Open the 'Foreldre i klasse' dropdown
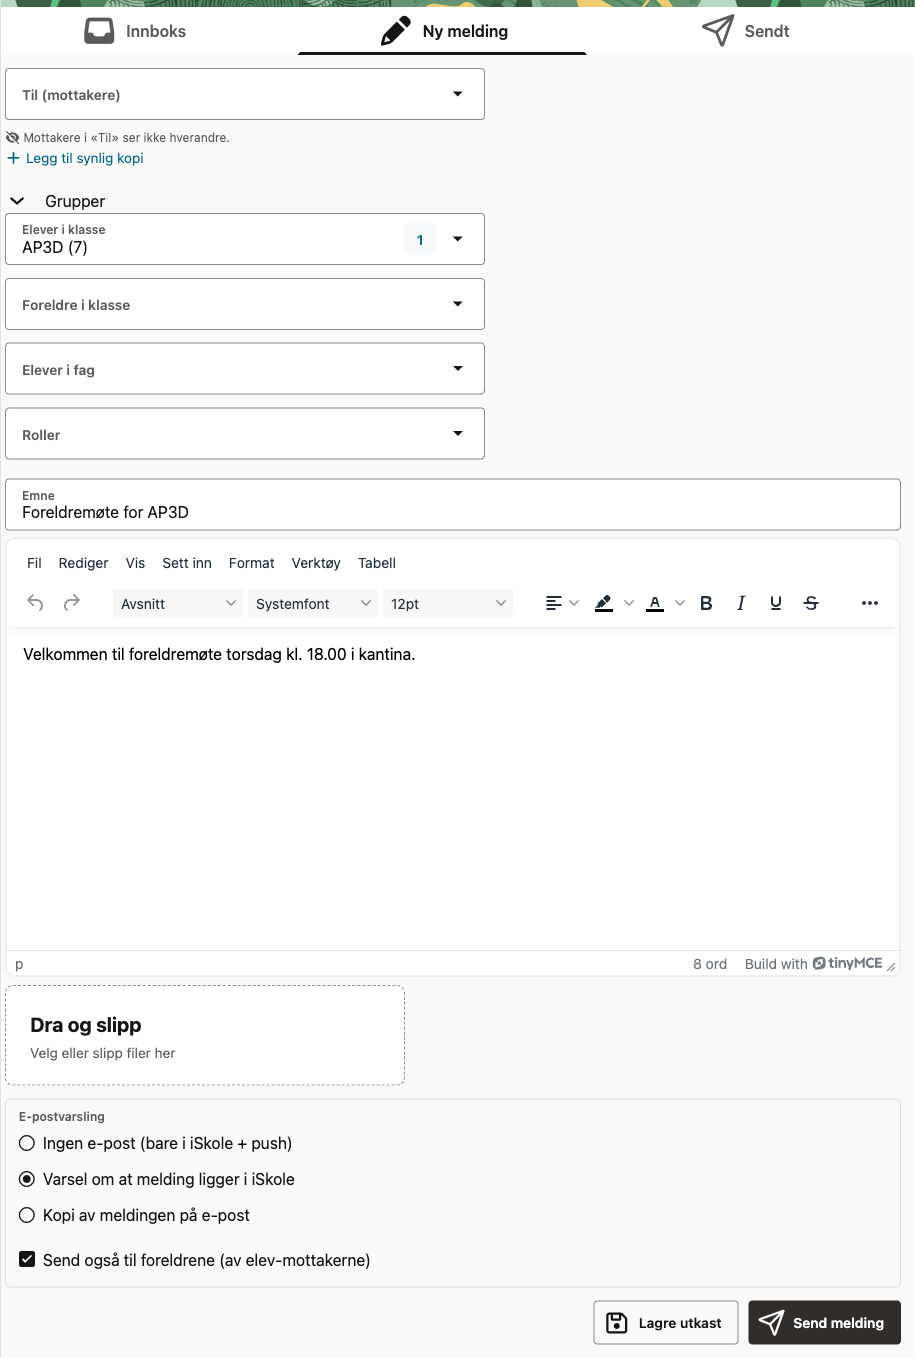915x1358 pixels. (x=245, y=304)
